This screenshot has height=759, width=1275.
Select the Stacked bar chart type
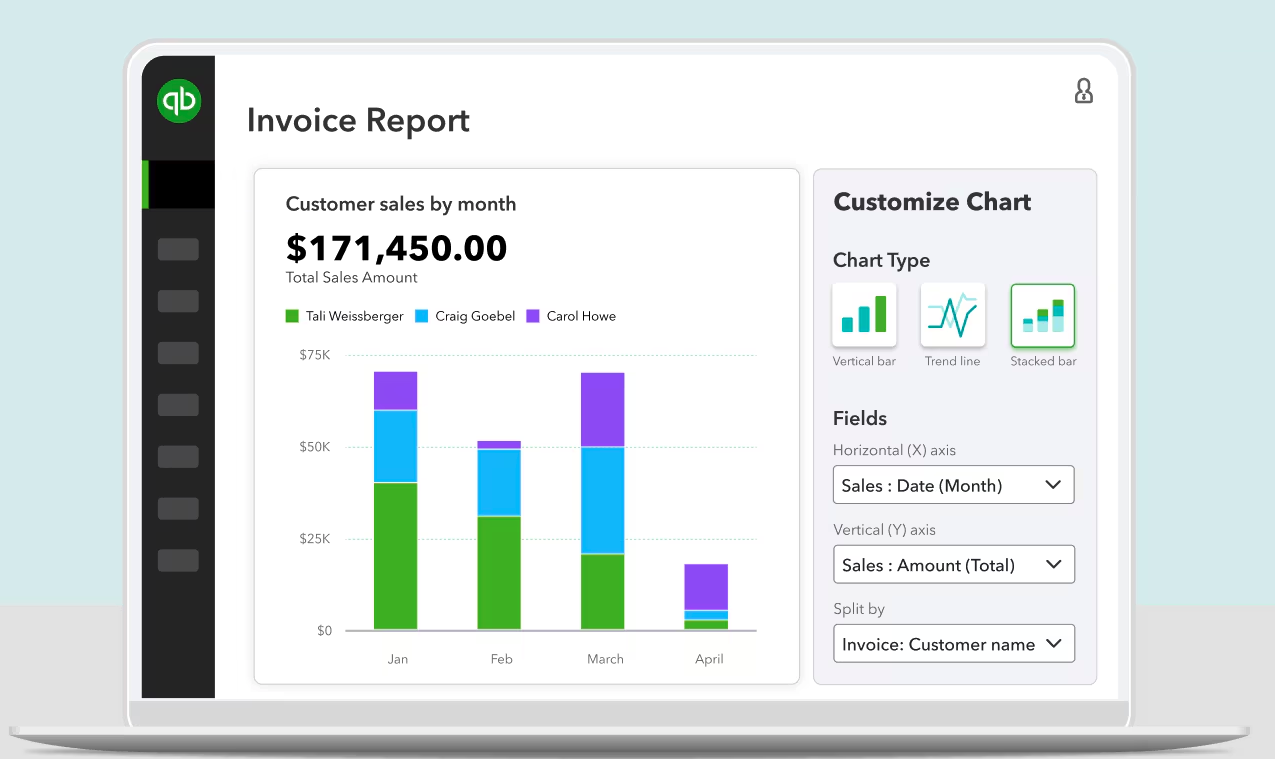click(x=1042, y=314)
